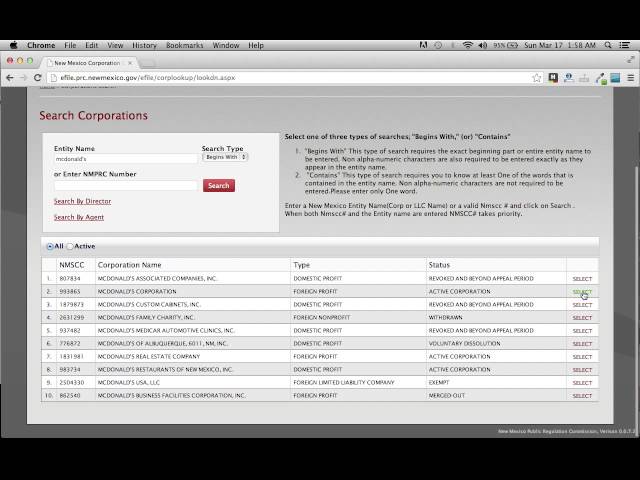Click the Wi-Fi status icon
The image size is (640, 480).
point(468,45)
